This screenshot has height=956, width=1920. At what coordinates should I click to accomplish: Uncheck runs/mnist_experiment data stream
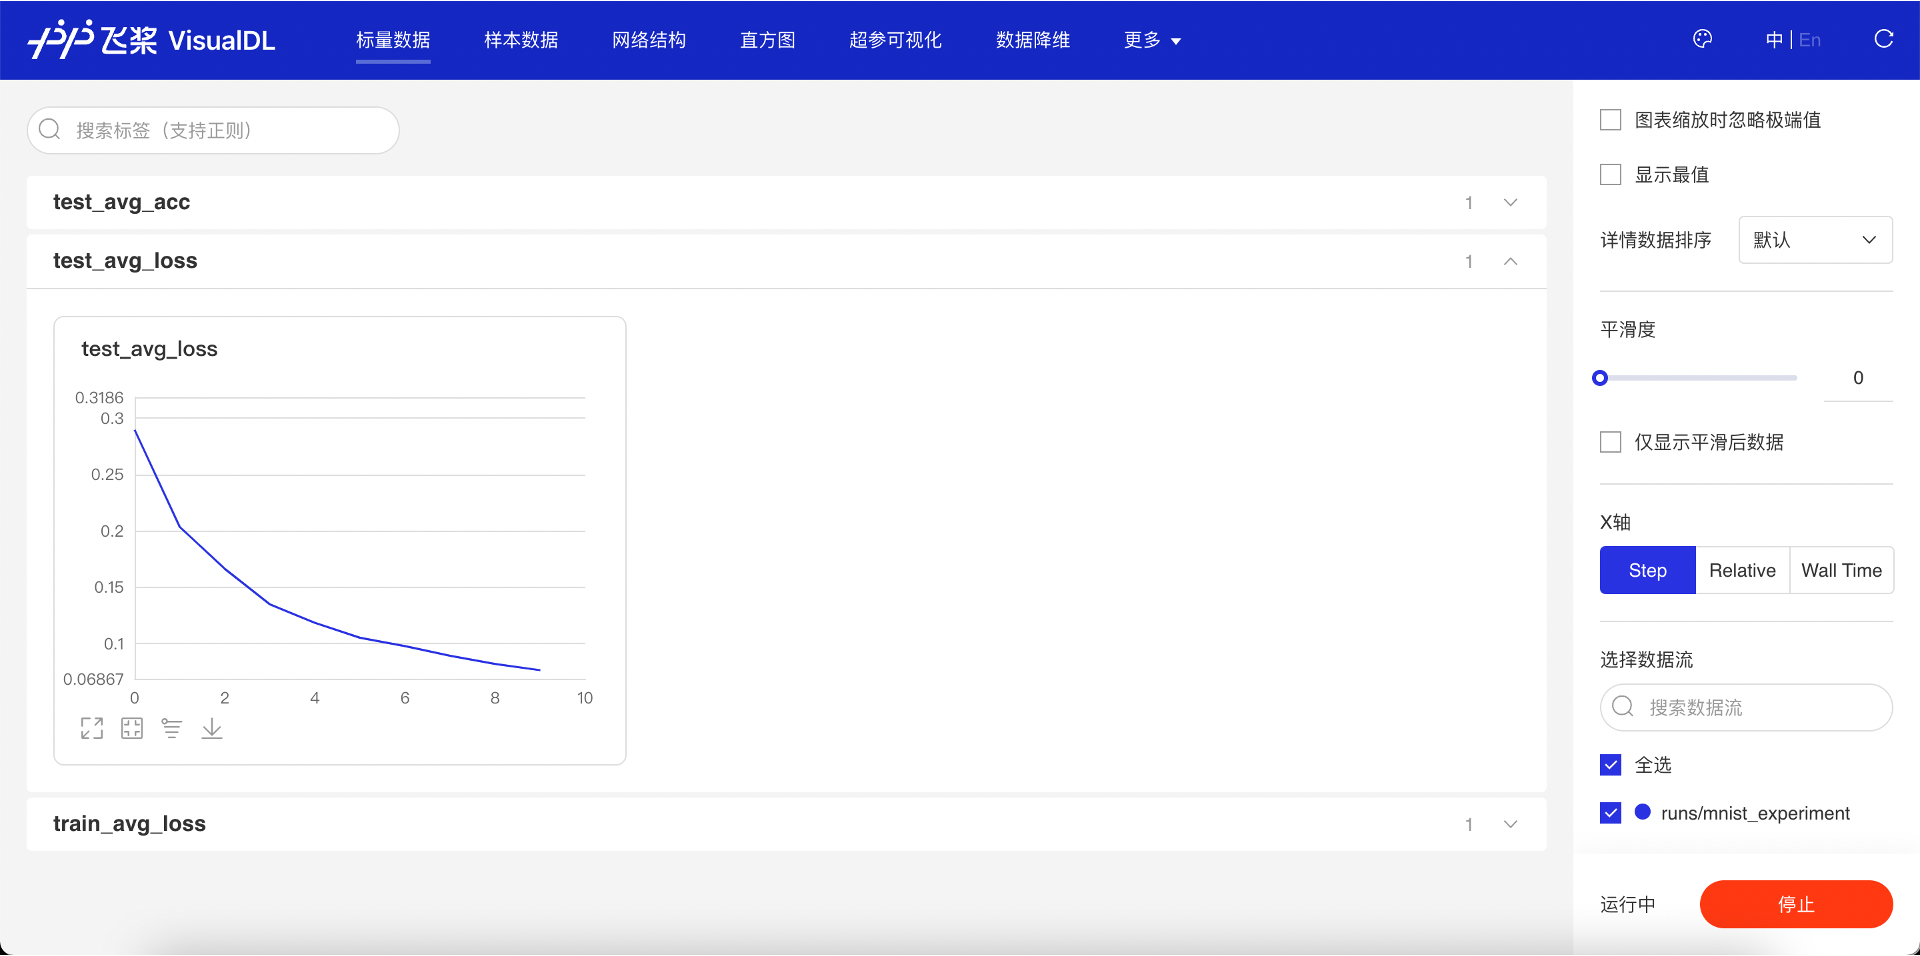click(x=1611, y=813)
